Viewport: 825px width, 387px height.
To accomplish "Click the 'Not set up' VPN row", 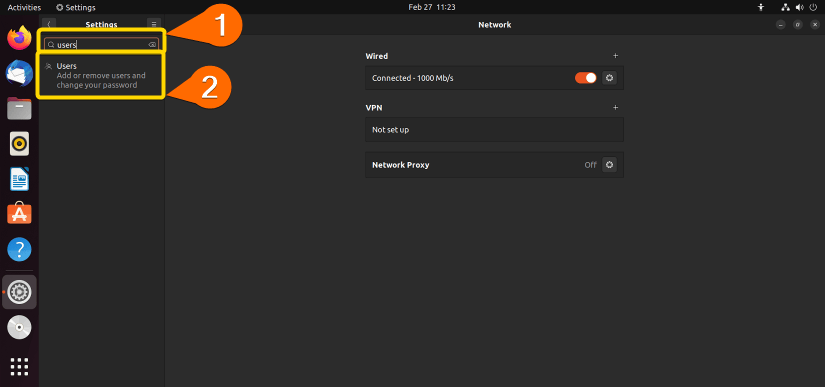I will pos(495,129).
